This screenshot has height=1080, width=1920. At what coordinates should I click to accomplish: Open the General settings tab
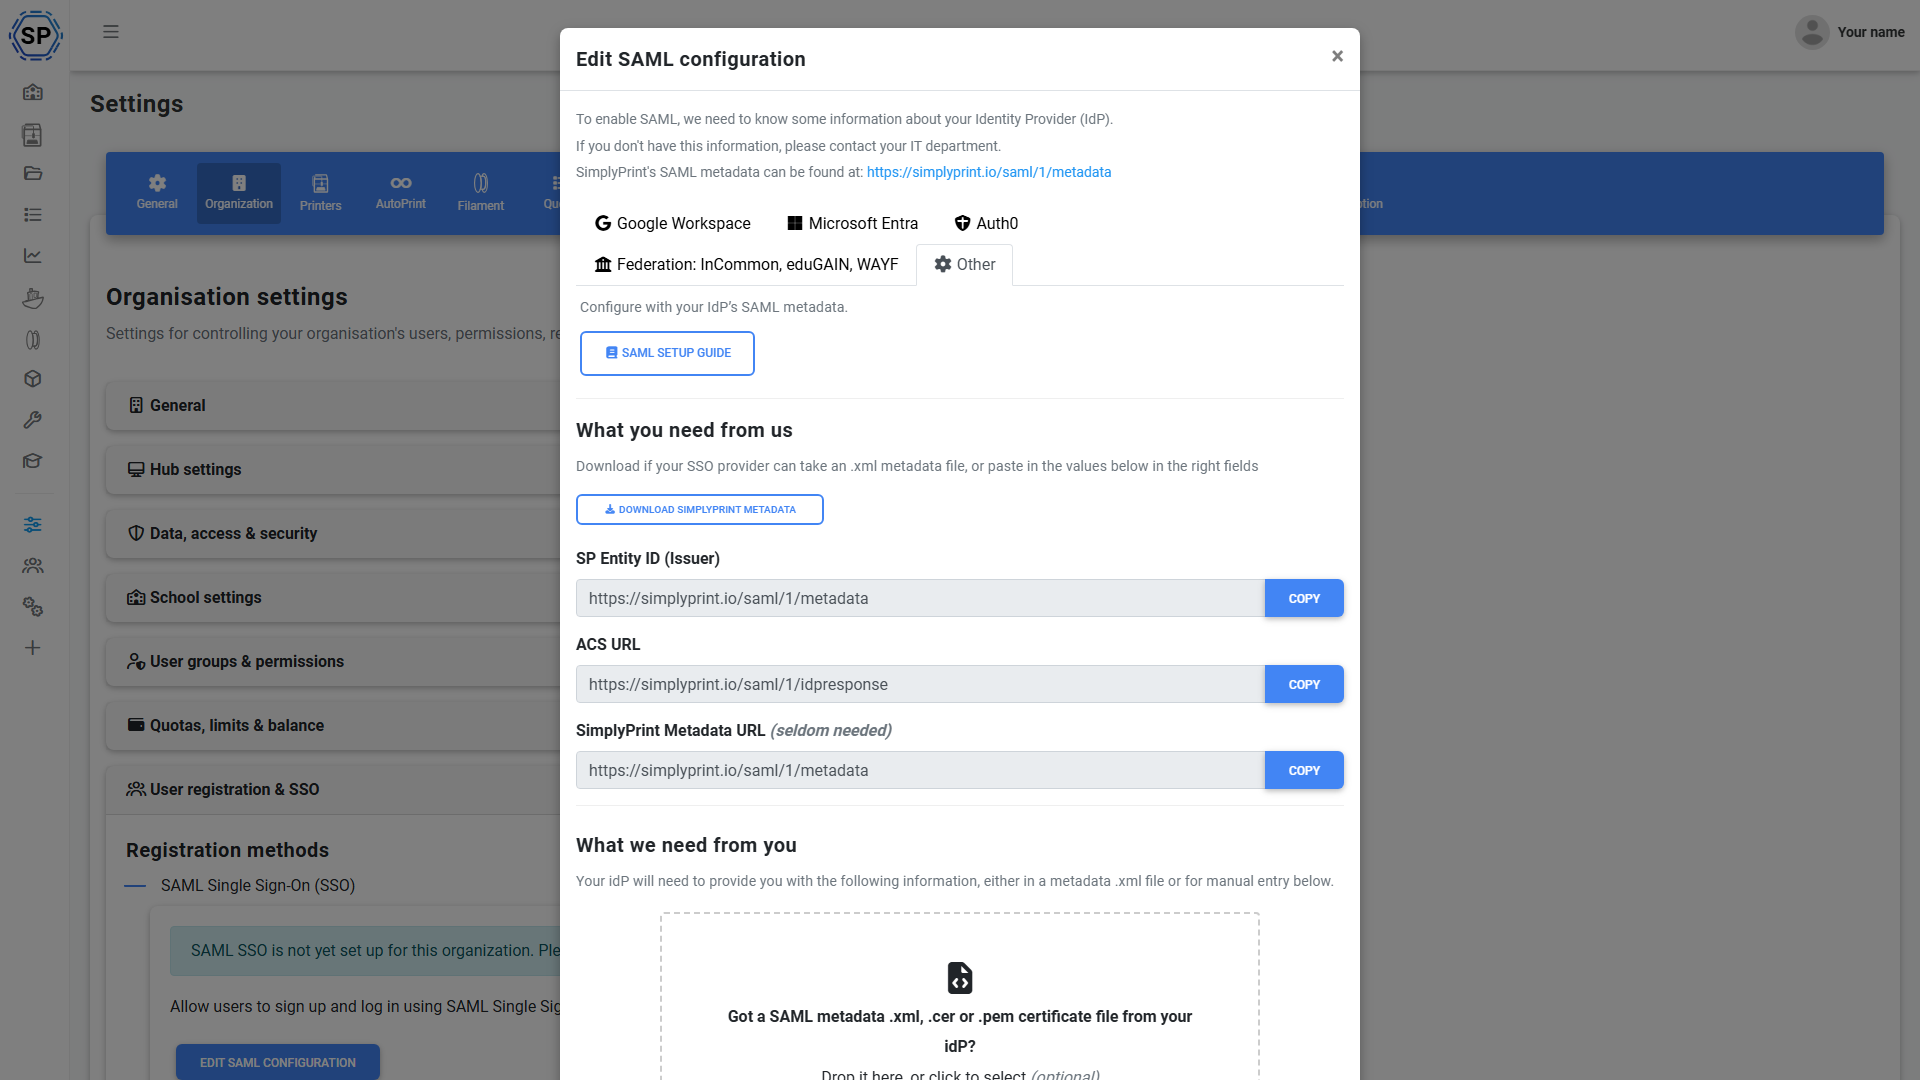pos(157,193)
